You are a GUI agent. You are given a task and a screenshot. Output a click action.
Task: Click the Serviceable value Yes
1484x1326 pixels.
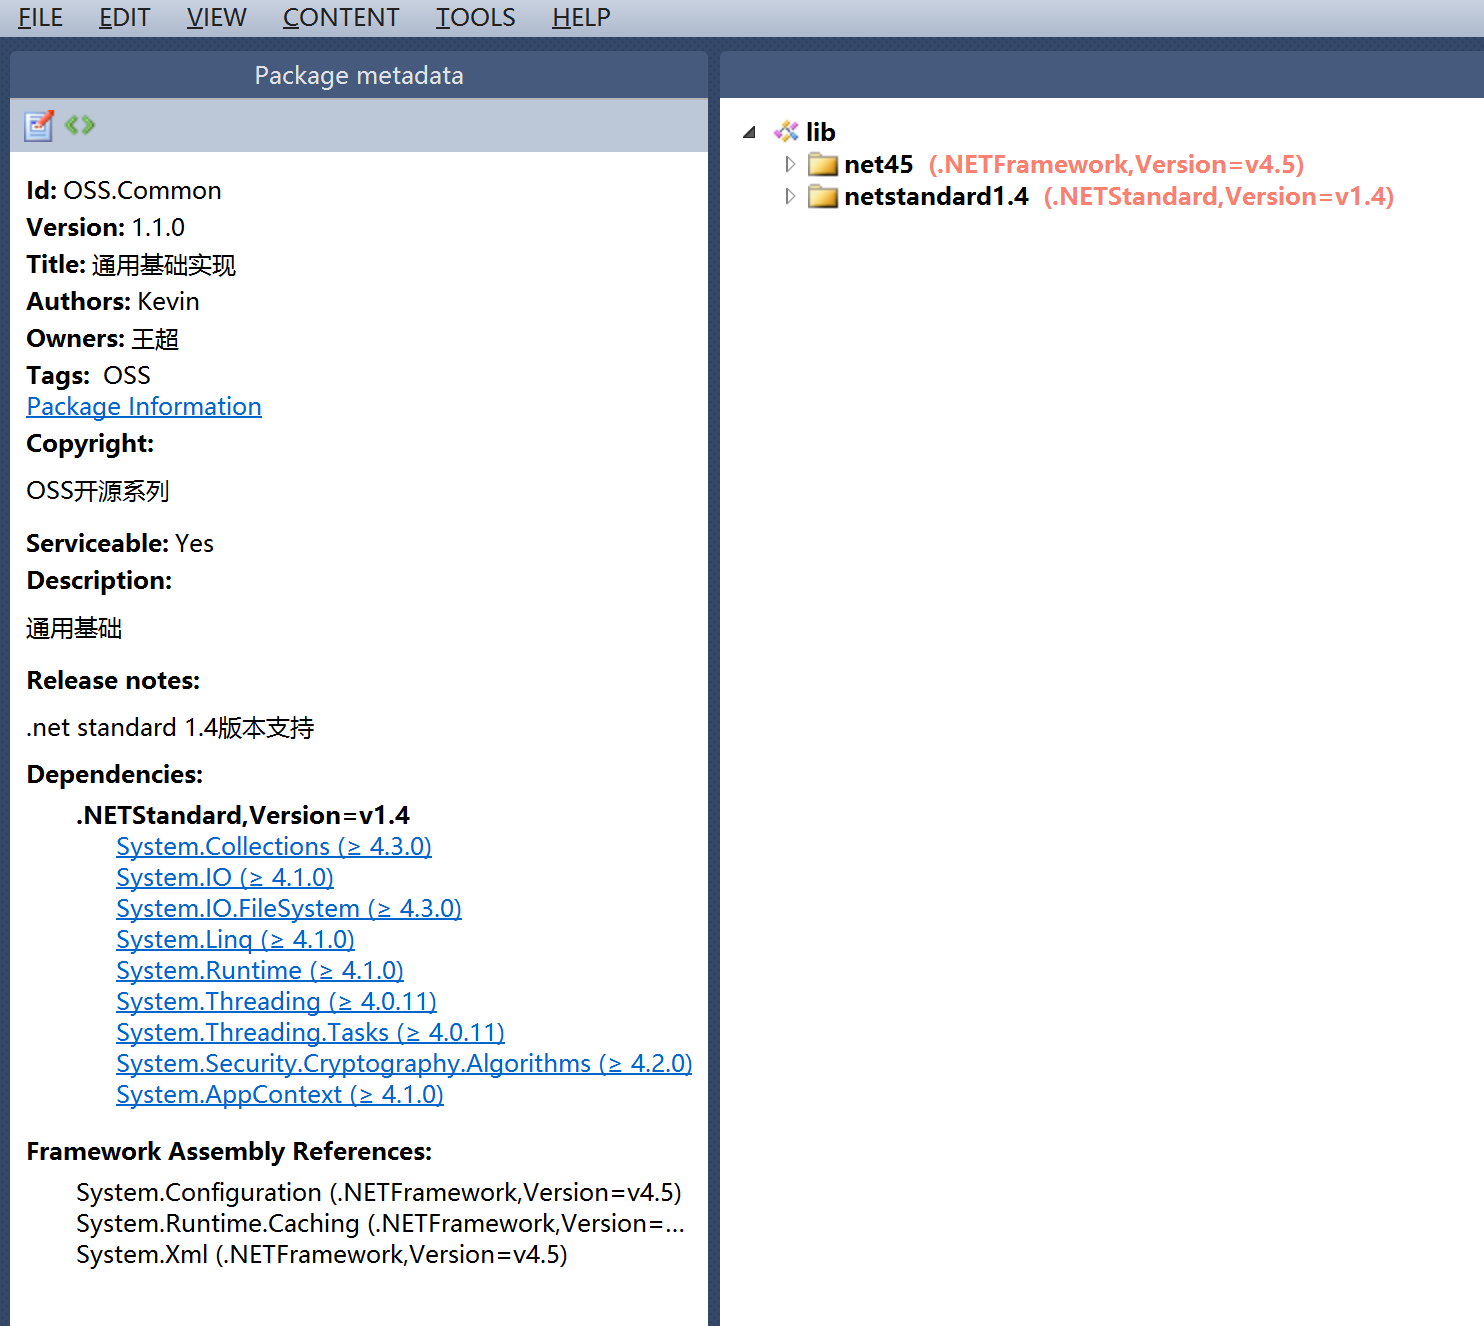195,544
